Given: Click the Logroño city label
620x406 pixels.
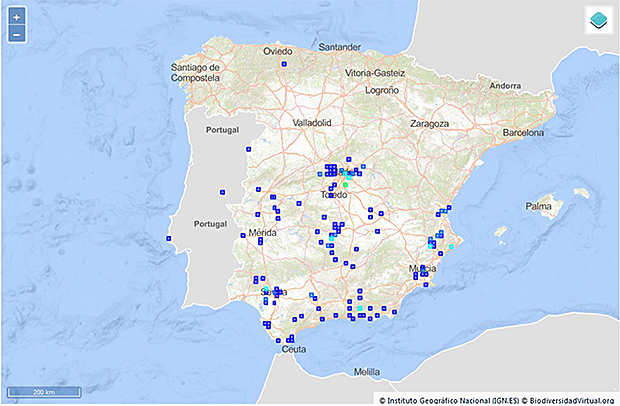Looking at the screenshot, I should [382, 89].
